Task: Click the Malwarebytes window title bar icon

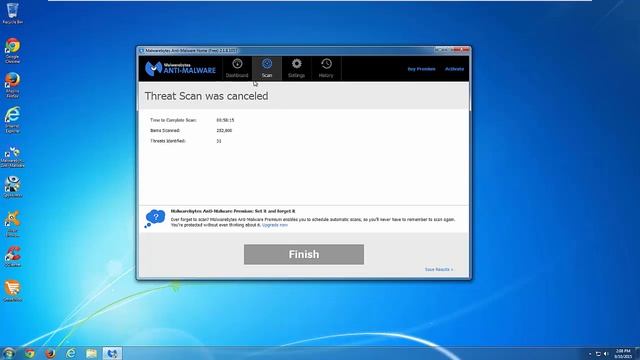Action: click(x=142, y=51)
